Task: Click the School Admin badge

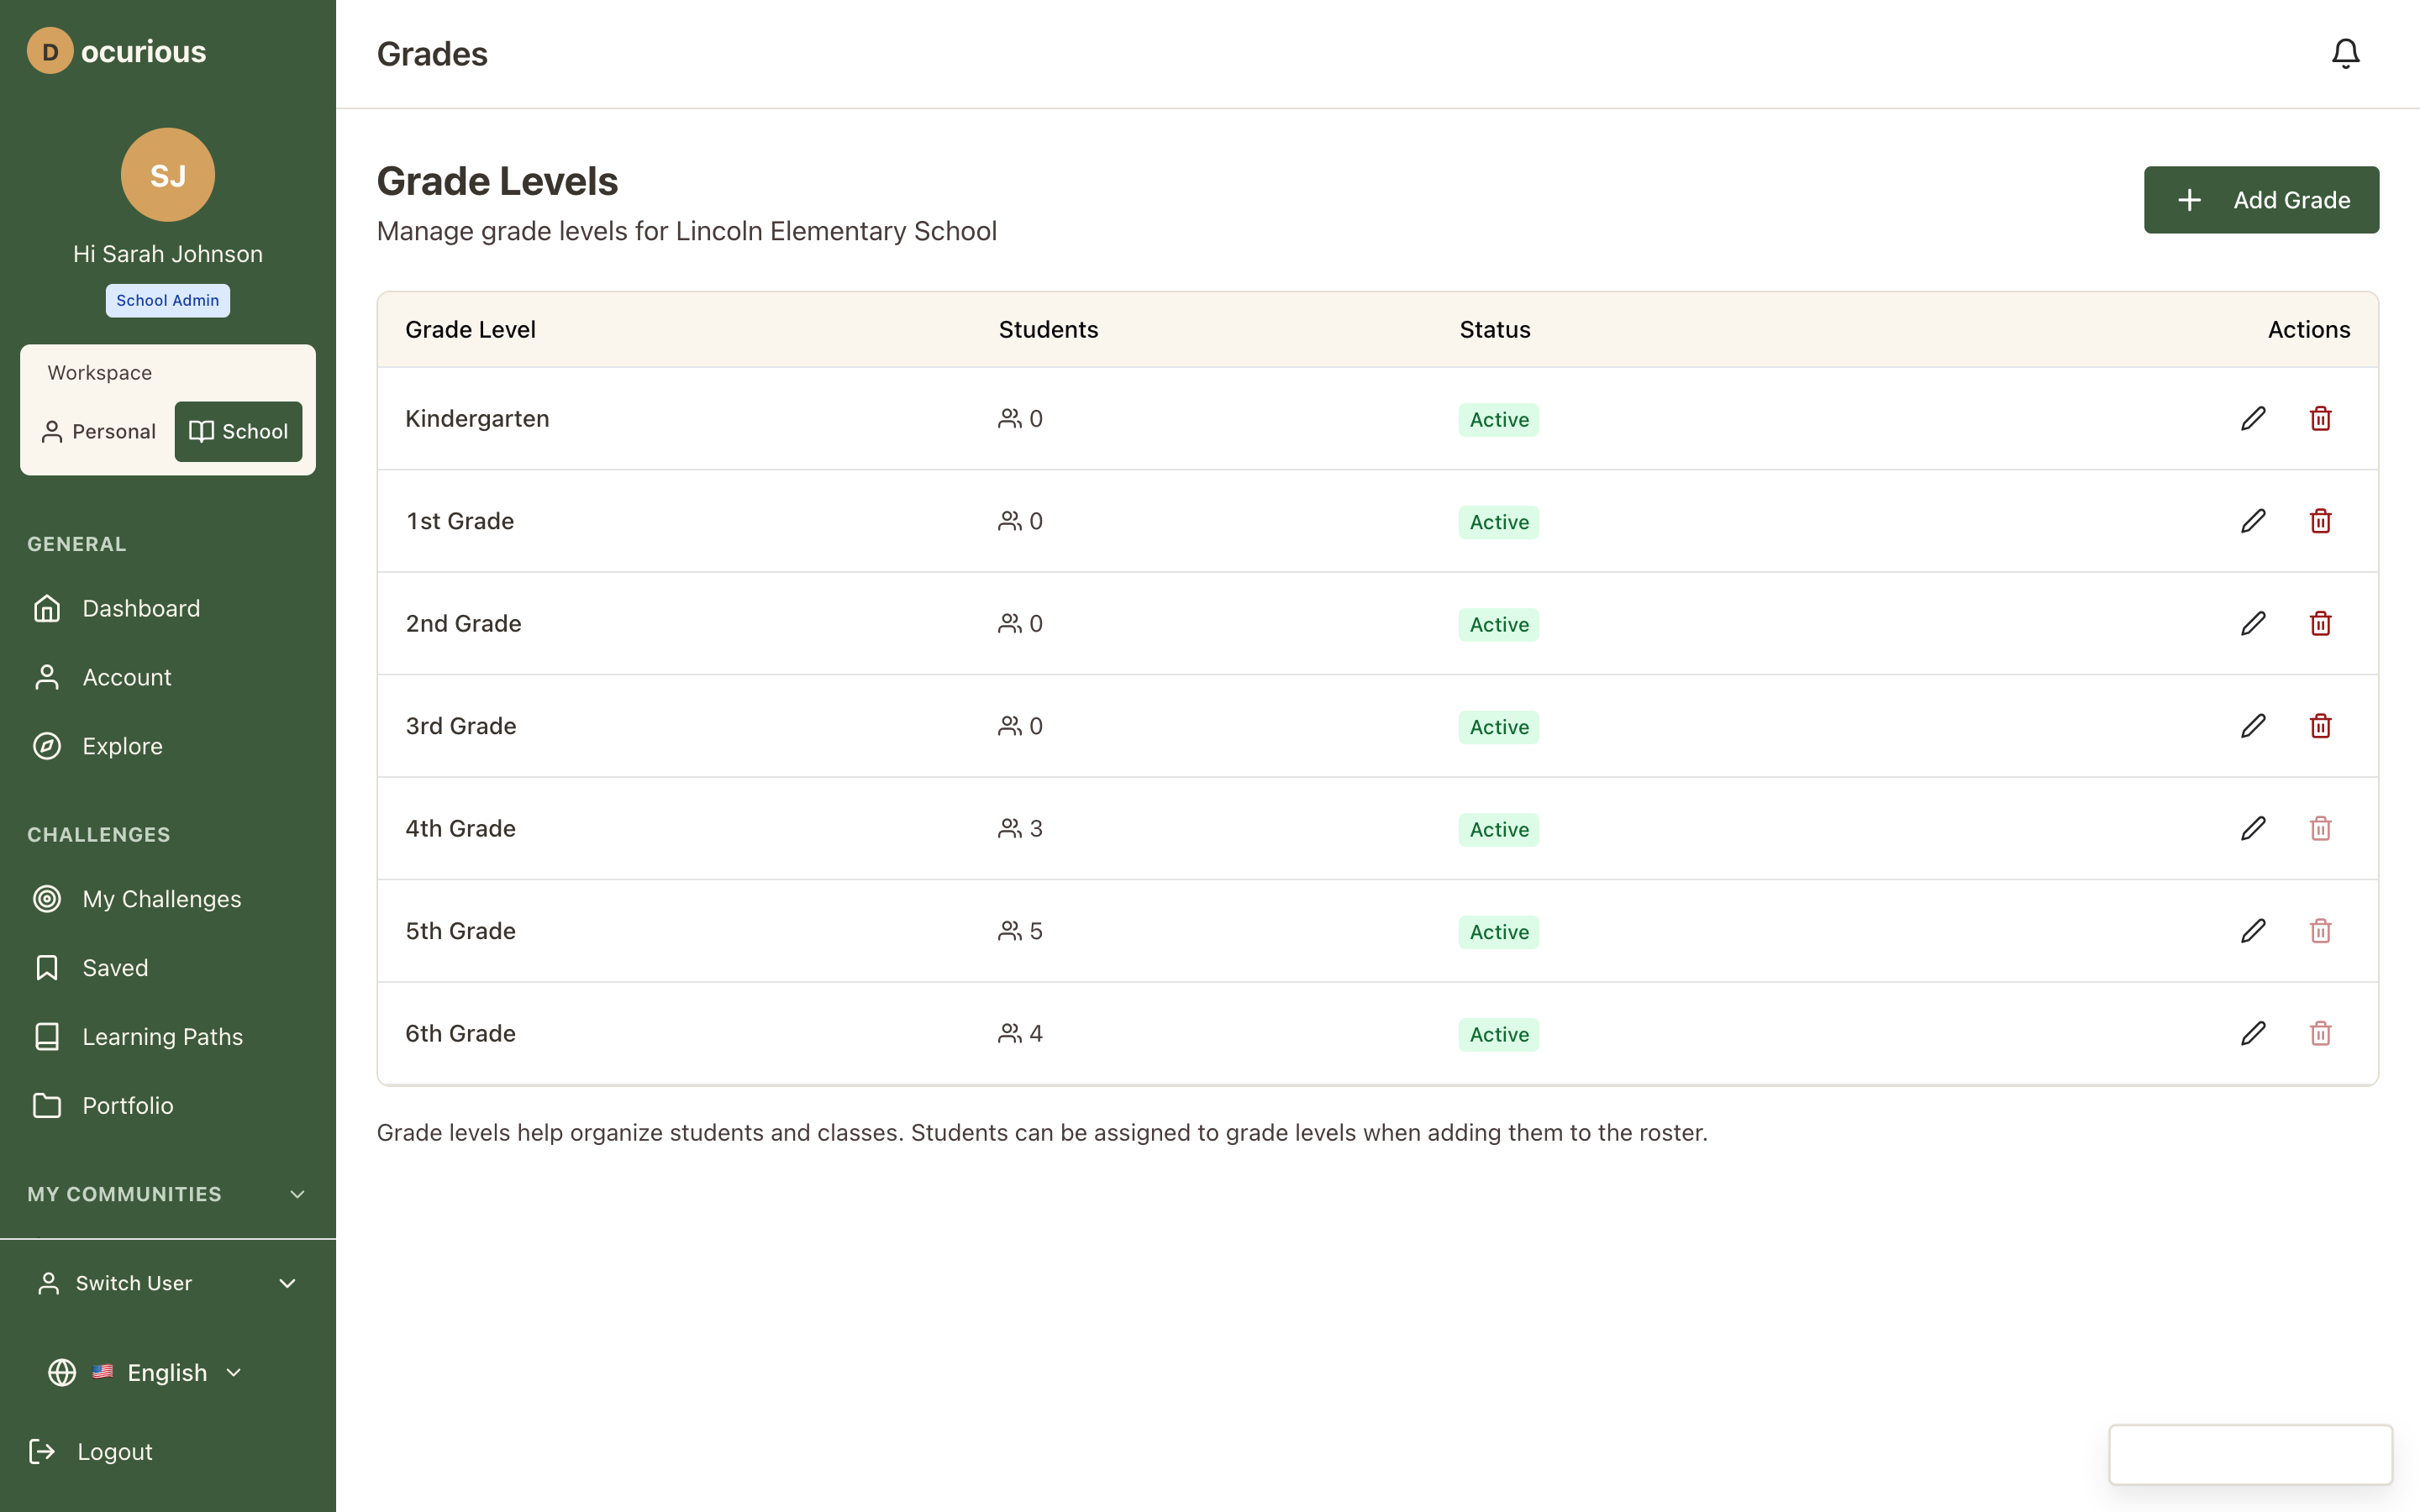Action: (x=167, y=300)
